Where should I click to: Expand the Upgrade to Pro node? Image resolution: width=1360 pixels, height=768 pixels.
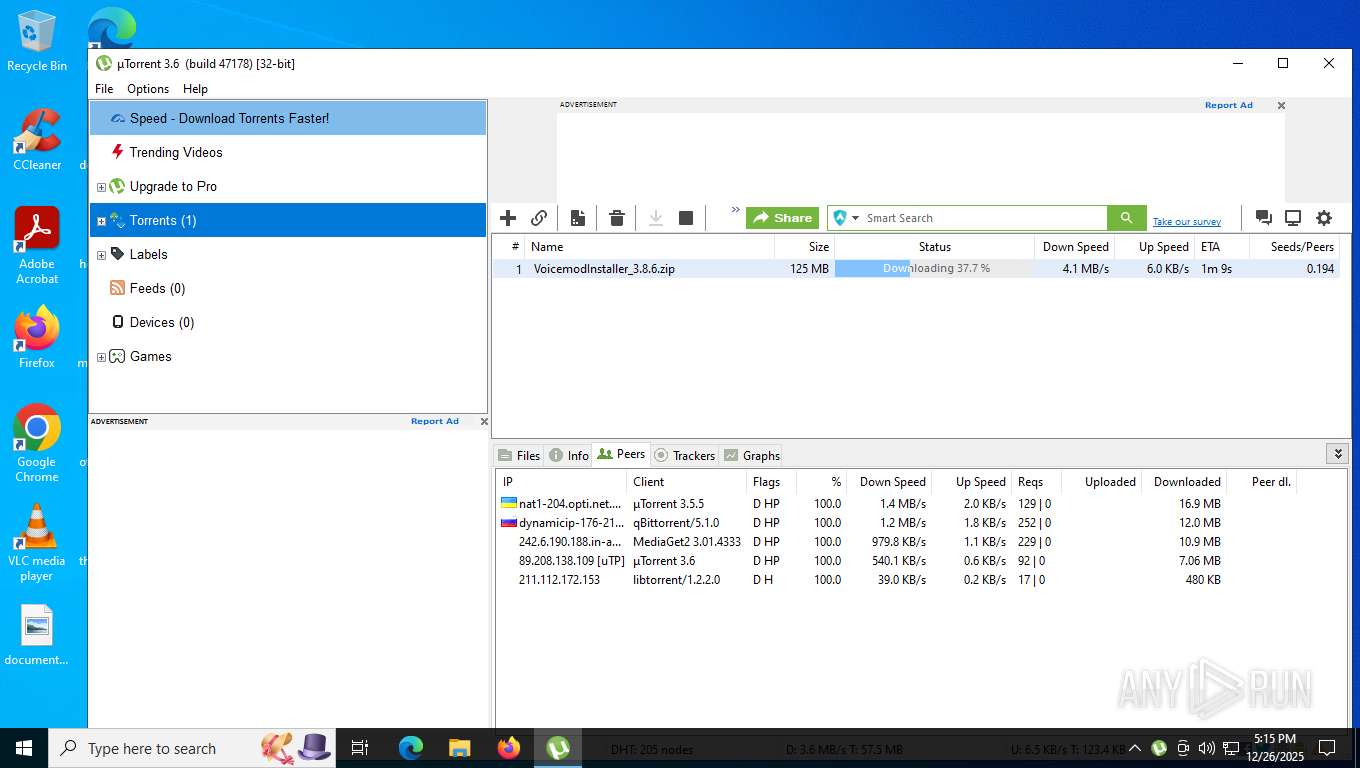pos(101,187)
